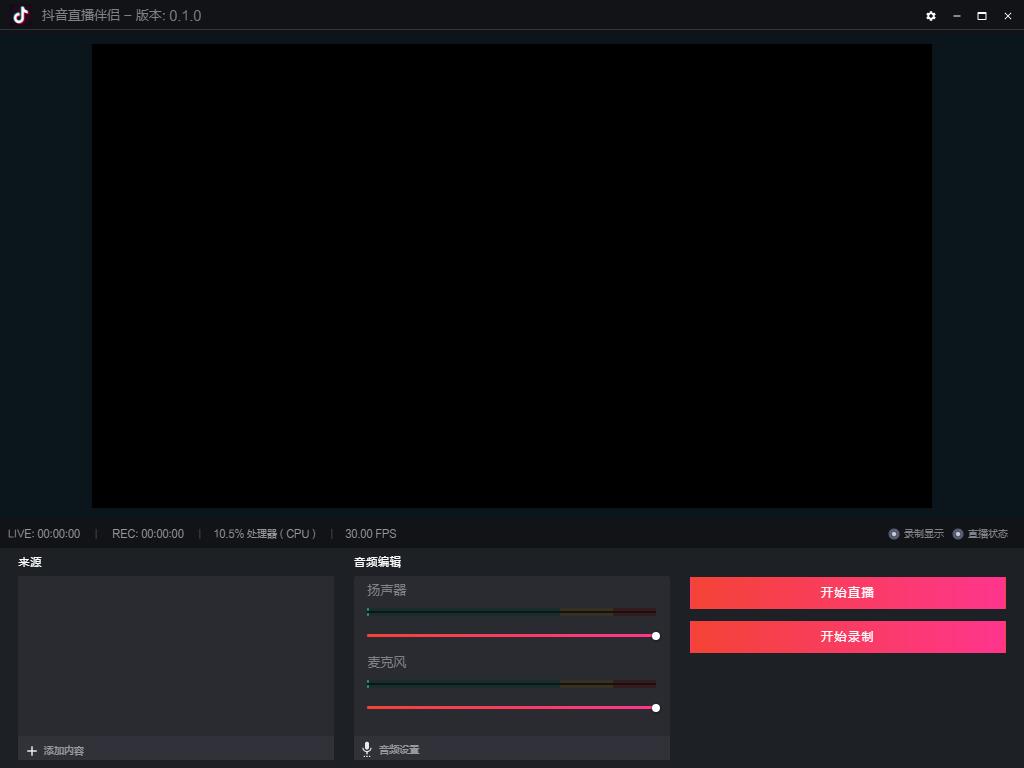Image resolution: width=1024 pixels, height=768 pixels.
Task: Click the empty 来源 sources list area
Action: pos(176,655)
